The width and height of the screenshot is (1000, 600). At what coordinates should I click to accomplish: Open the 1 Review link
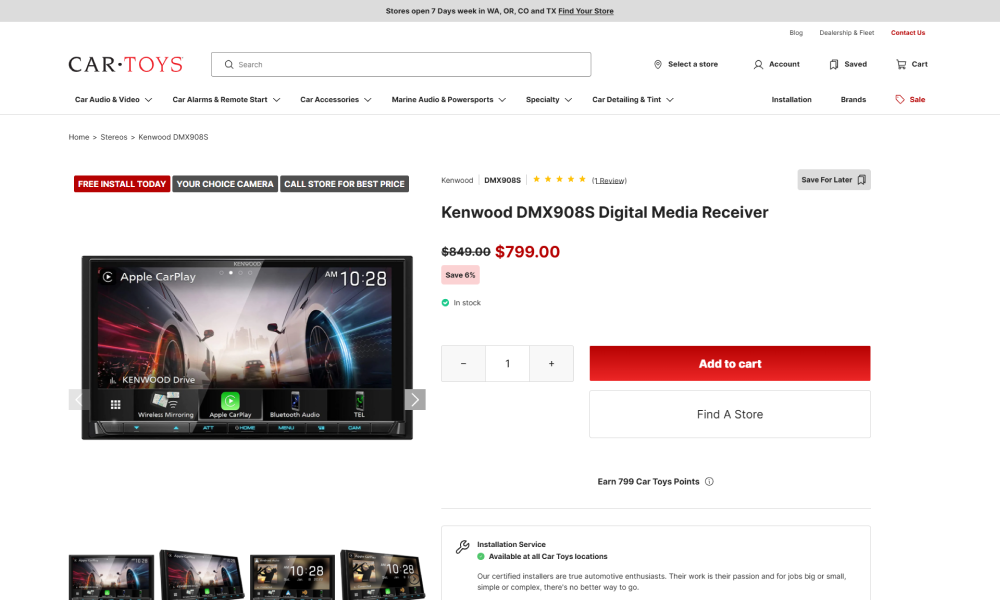click(609, 181)
